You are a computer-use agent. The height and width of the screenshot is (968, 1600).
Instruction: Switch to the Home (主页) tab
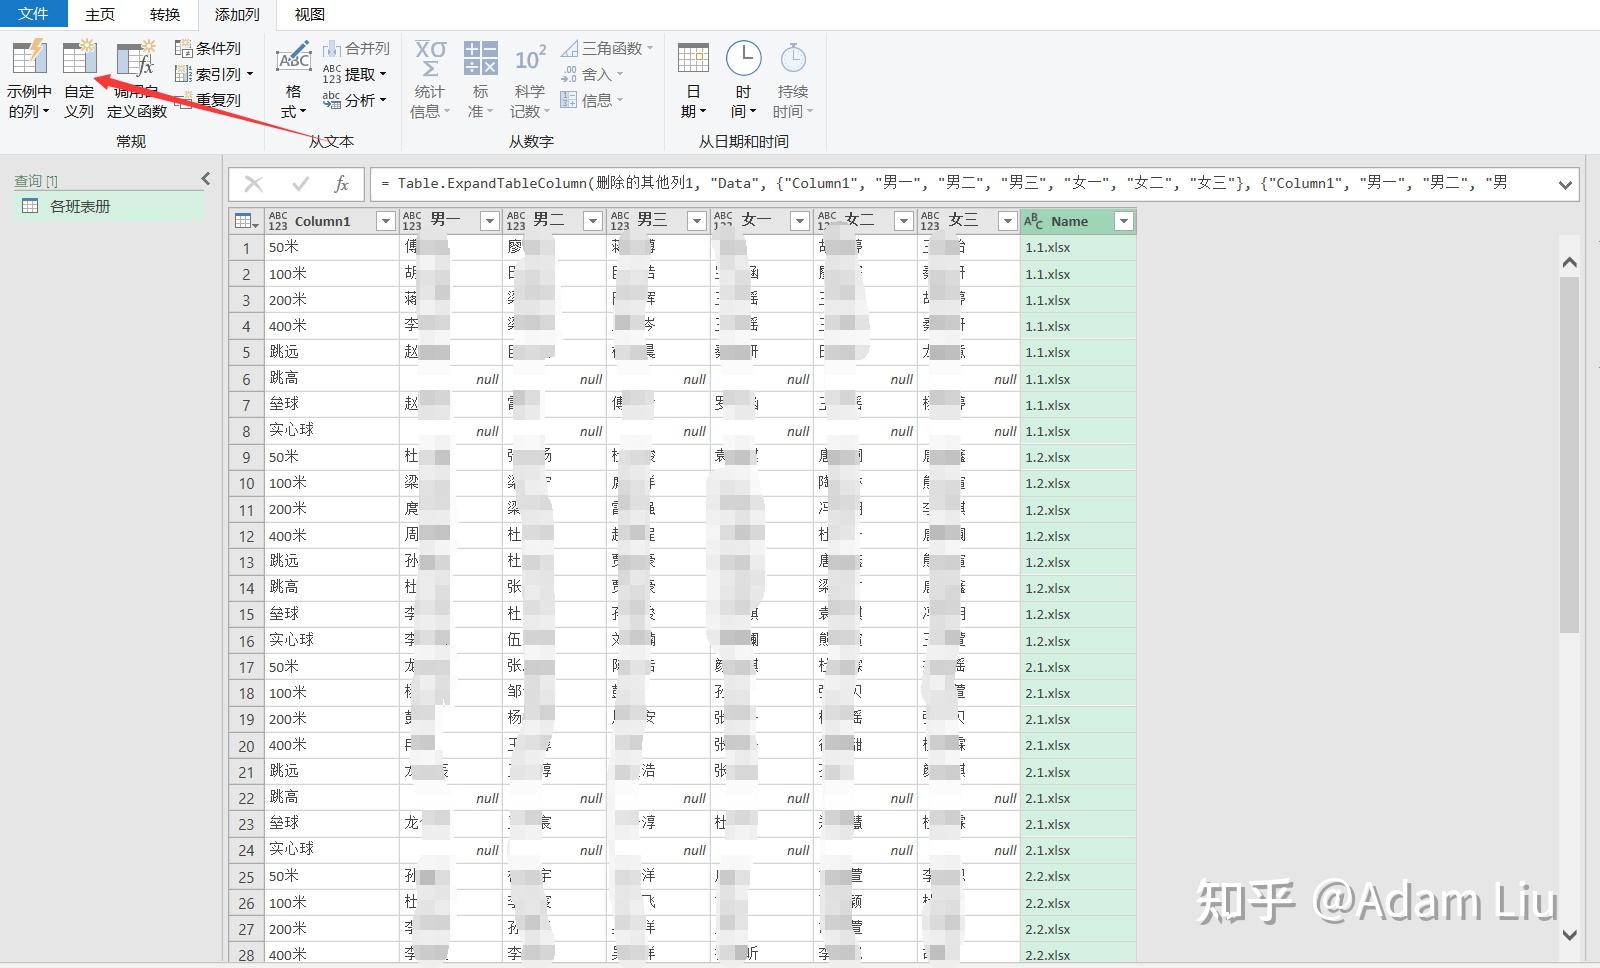(x=100, y=14)
